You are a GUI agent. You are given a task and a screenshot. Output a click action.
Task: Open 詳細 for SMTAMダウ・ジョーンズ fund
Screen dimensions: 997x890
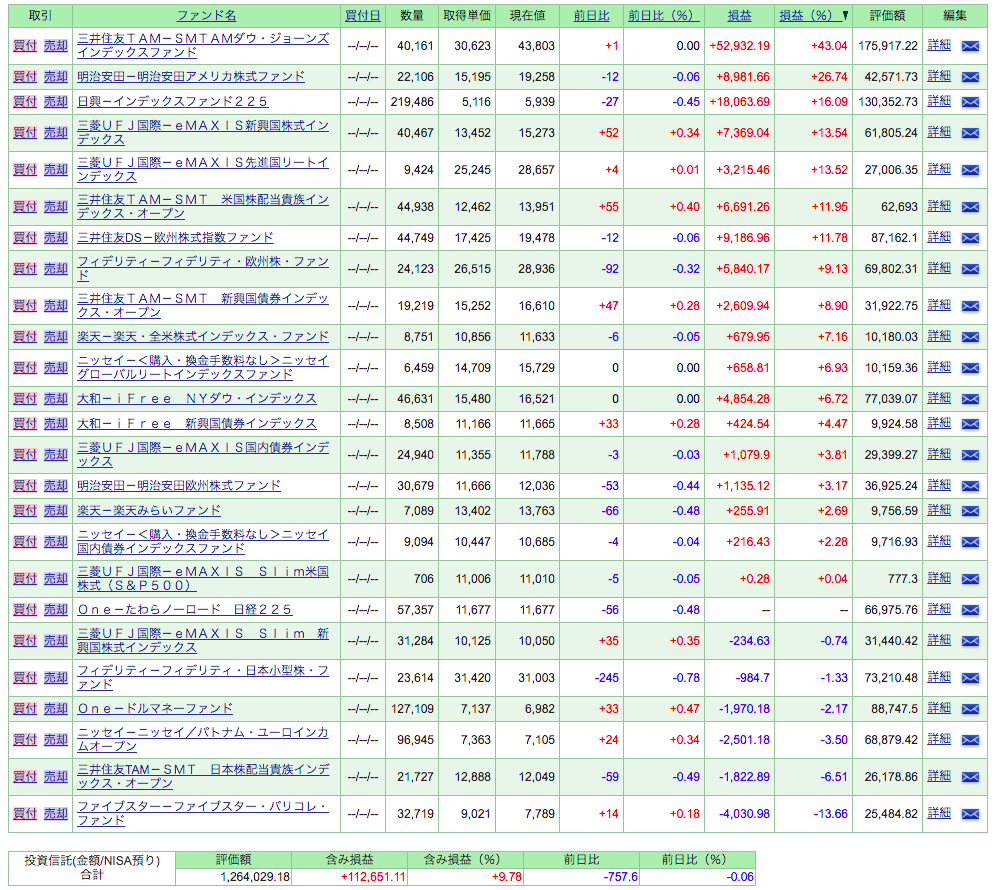tap(939, 45)
